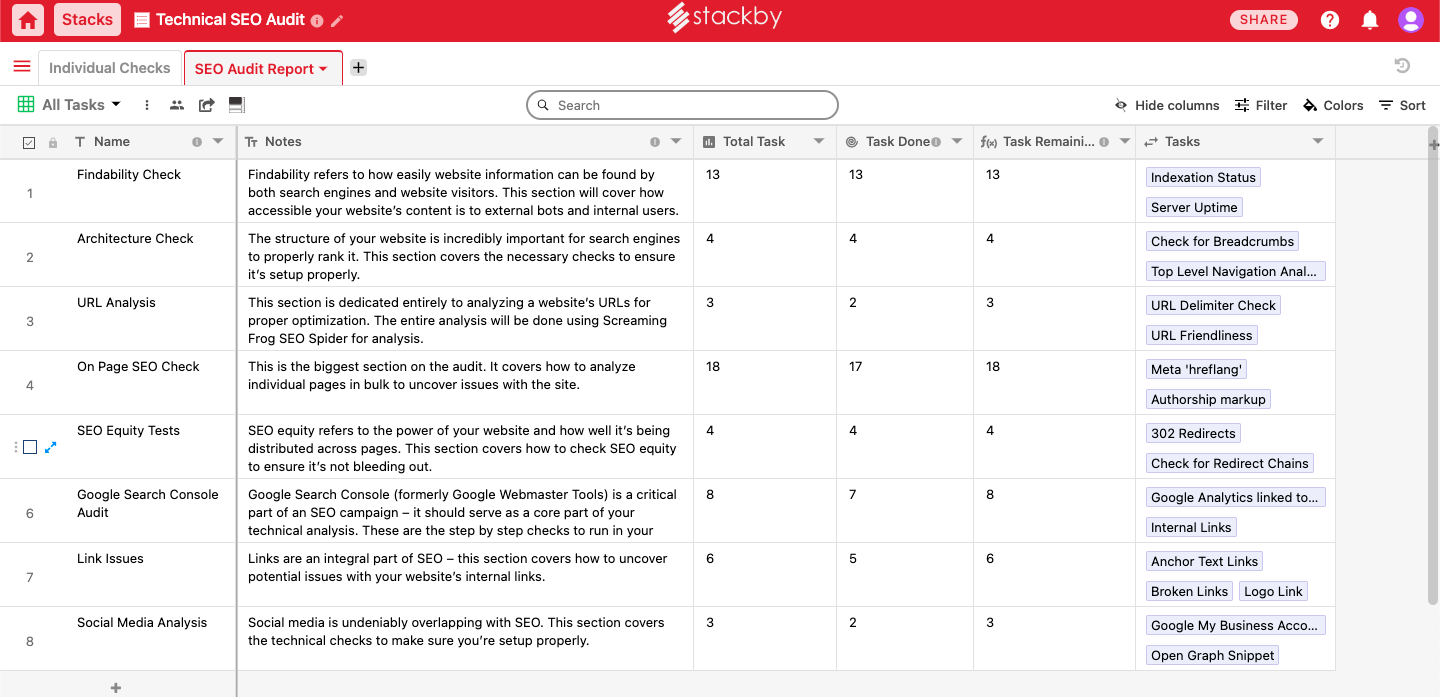
Task: Check the SEO Equity Tests row checkbox
Action: point(30,447)
